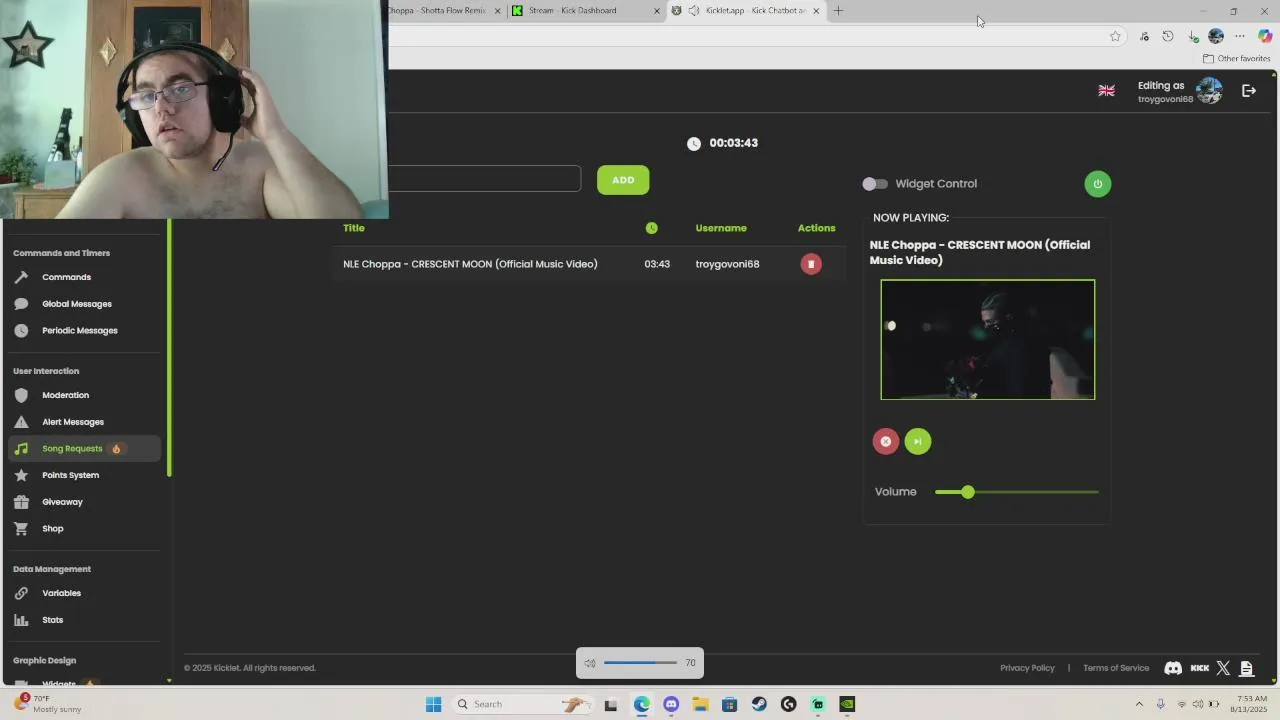The image size is (1280, 720).
Task: Open the documentation footer icon
Action: point(1246,668)
